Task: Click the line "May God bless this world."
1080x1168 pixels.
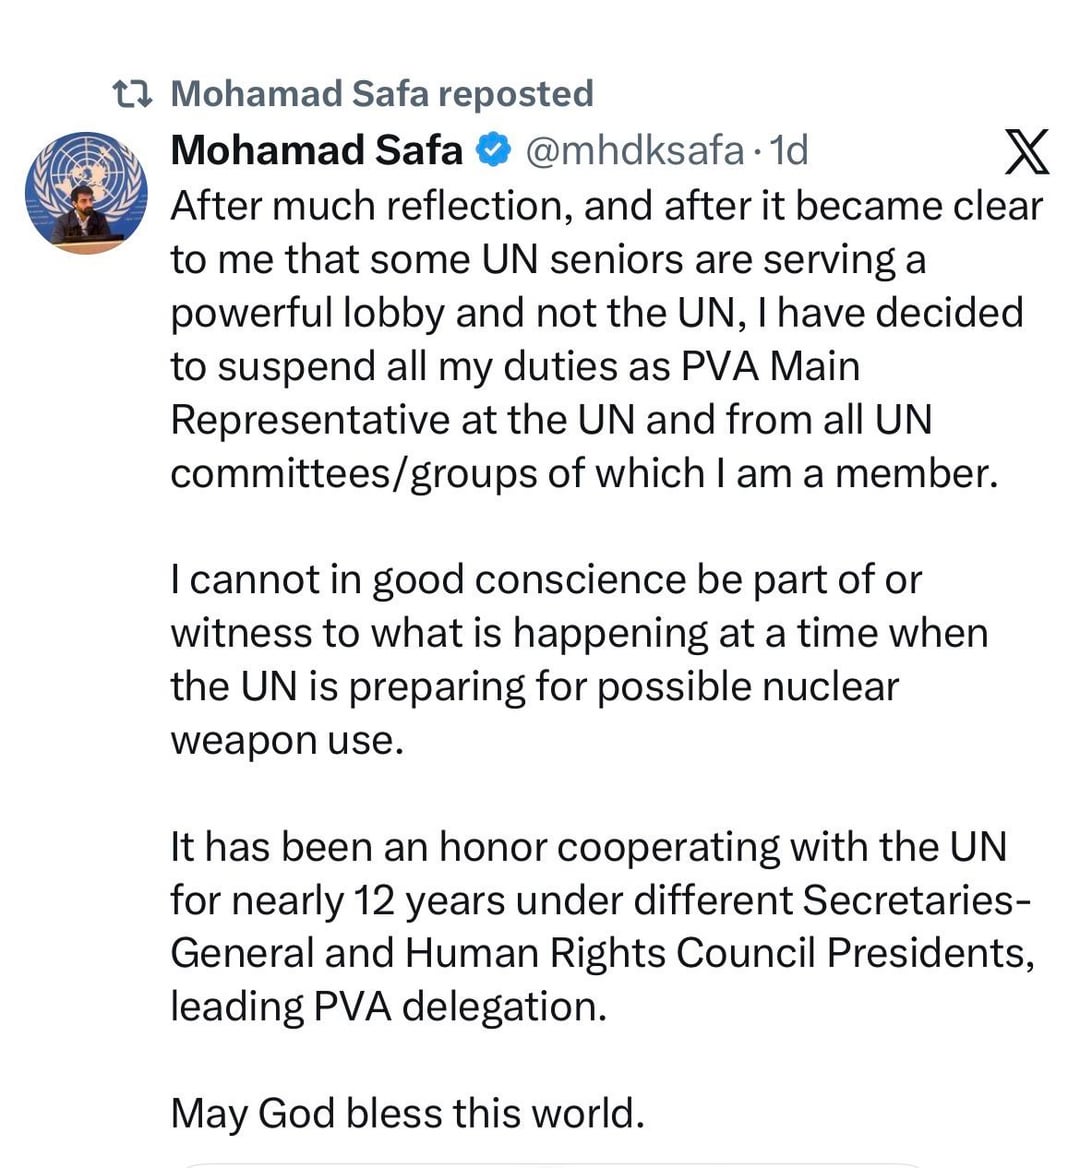Action: click(407, 1113)
